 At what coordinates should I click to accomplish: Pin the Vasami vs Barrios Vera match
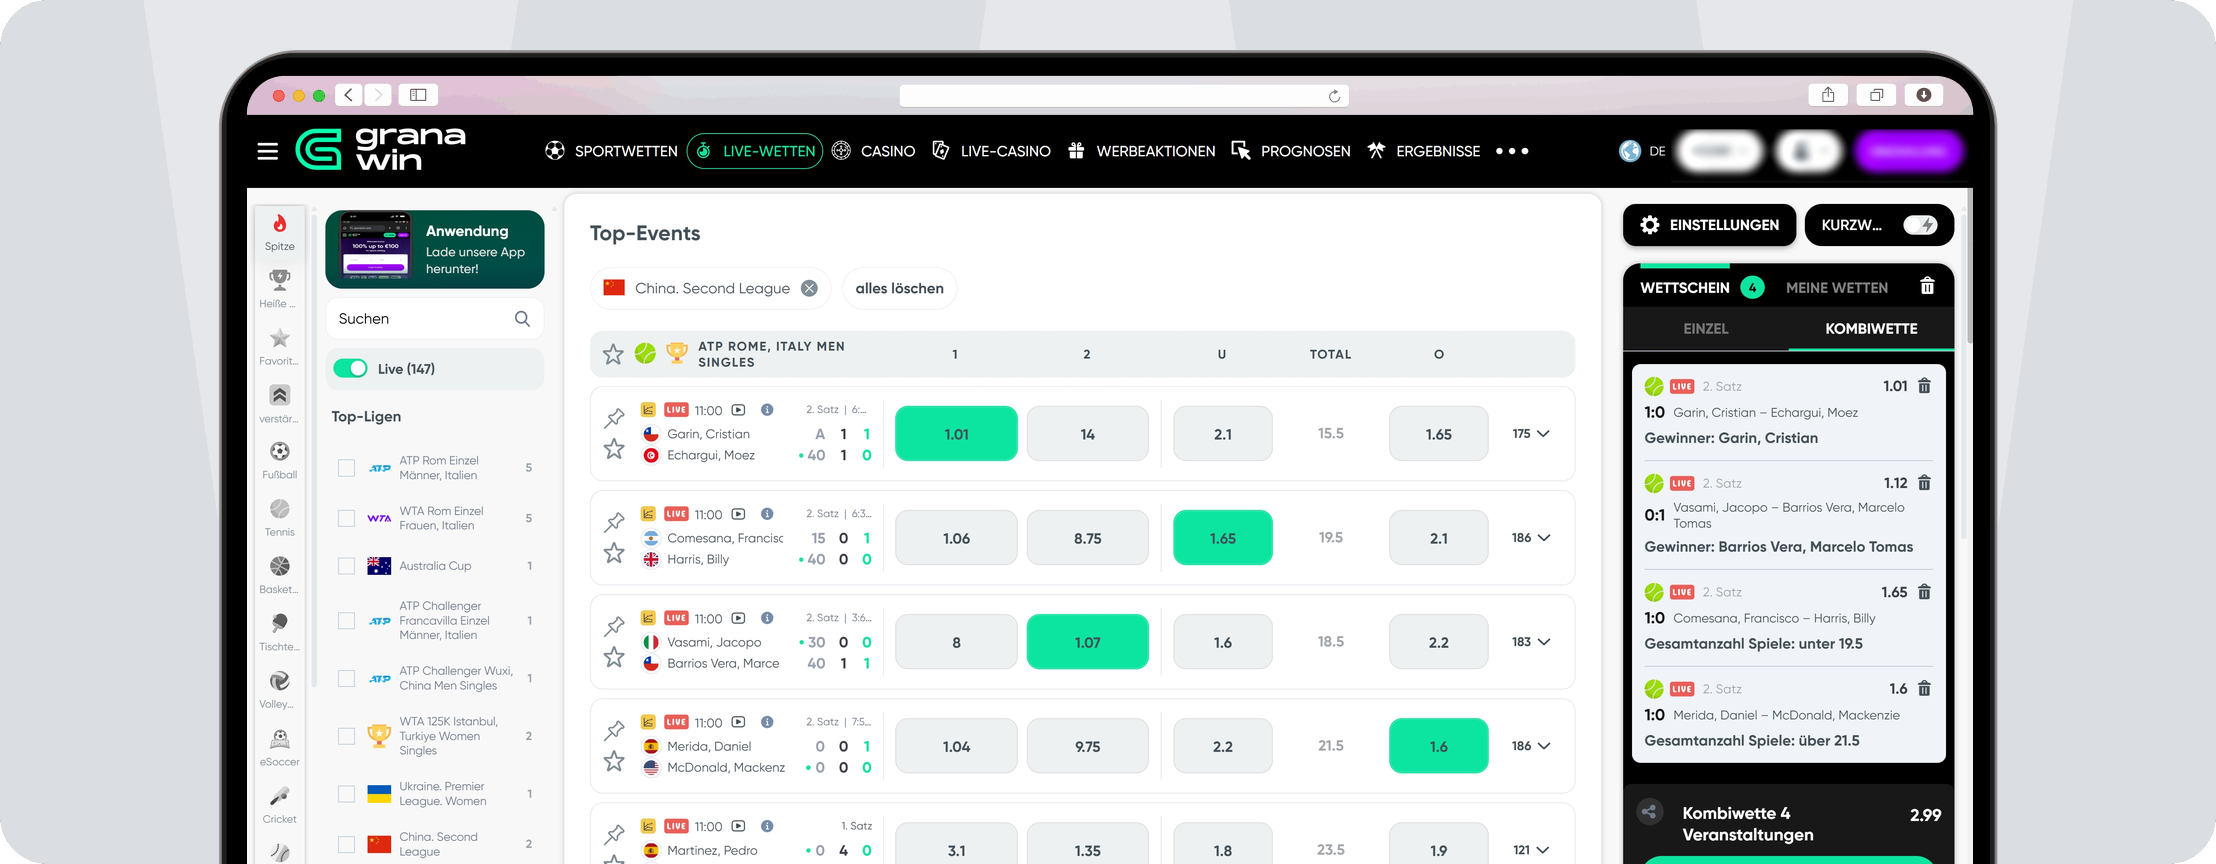(614, 626)
